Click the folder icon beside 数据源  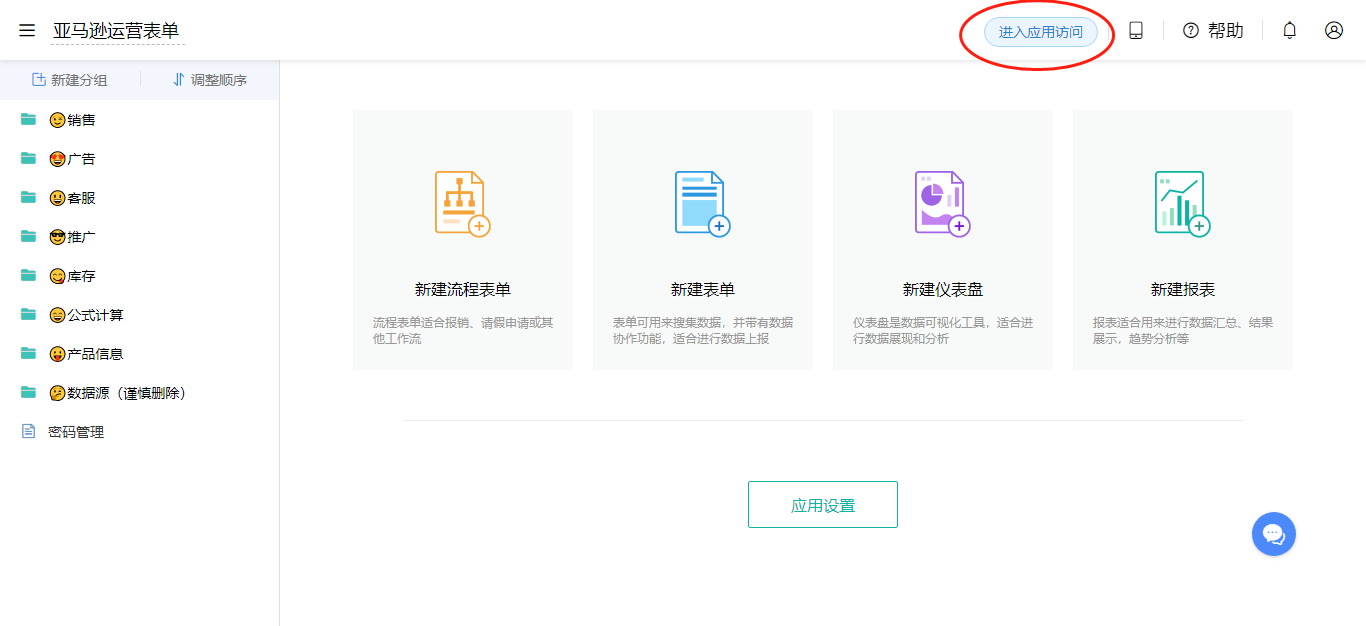[x=29, y=393]
